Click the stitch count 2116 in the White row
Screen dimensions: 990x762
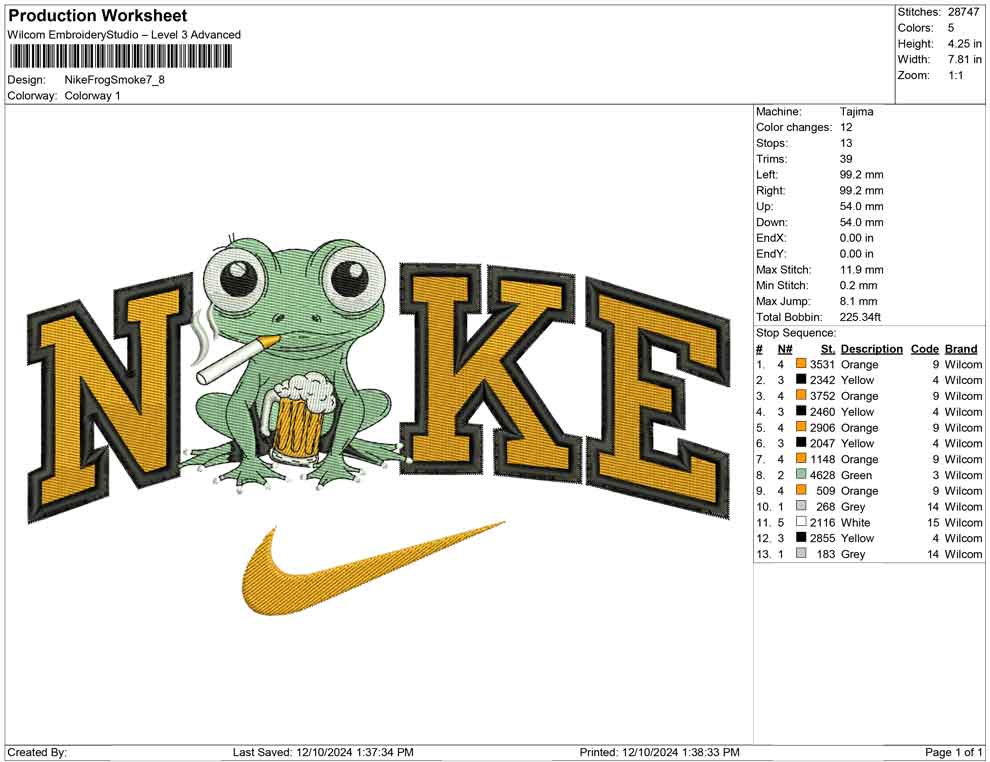point(822,522)
